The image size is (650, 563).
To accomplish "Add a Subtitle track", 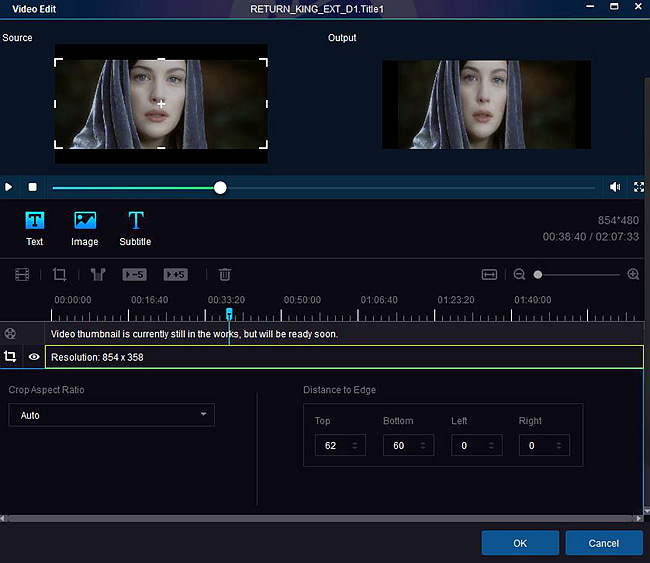I will [135, 228].
